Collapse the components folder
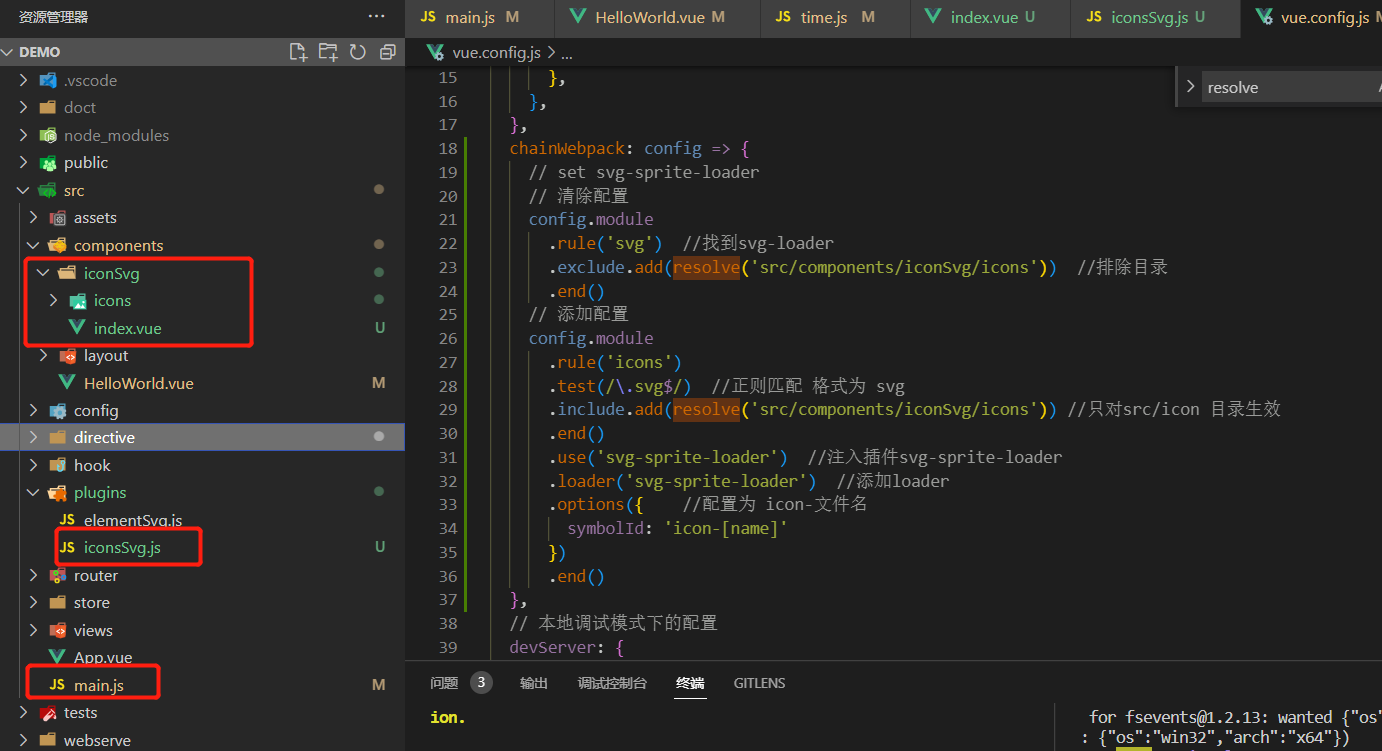Image resolution: width=1382 pixels, height=751 pixels. (33, 245)
